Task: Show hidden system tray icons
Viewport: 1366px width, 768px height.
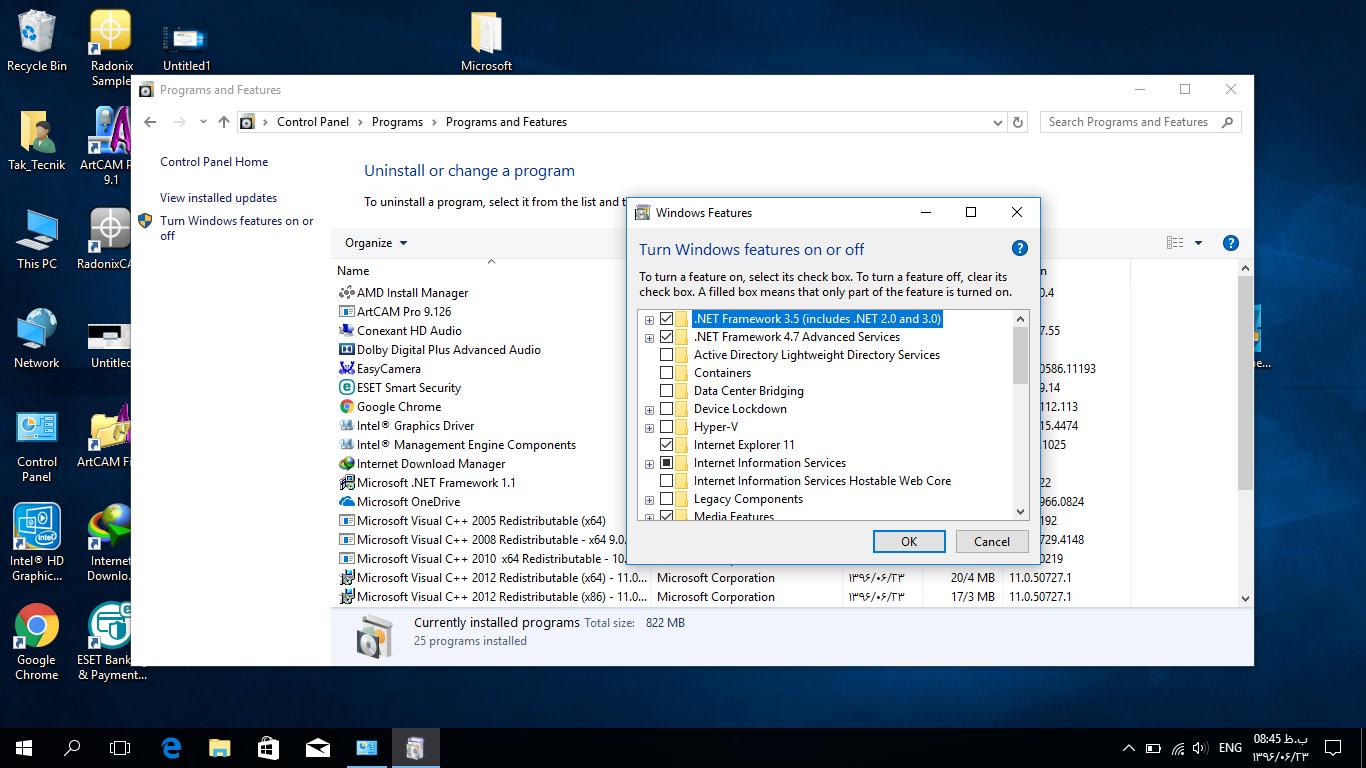Action: pos(1129,748)
